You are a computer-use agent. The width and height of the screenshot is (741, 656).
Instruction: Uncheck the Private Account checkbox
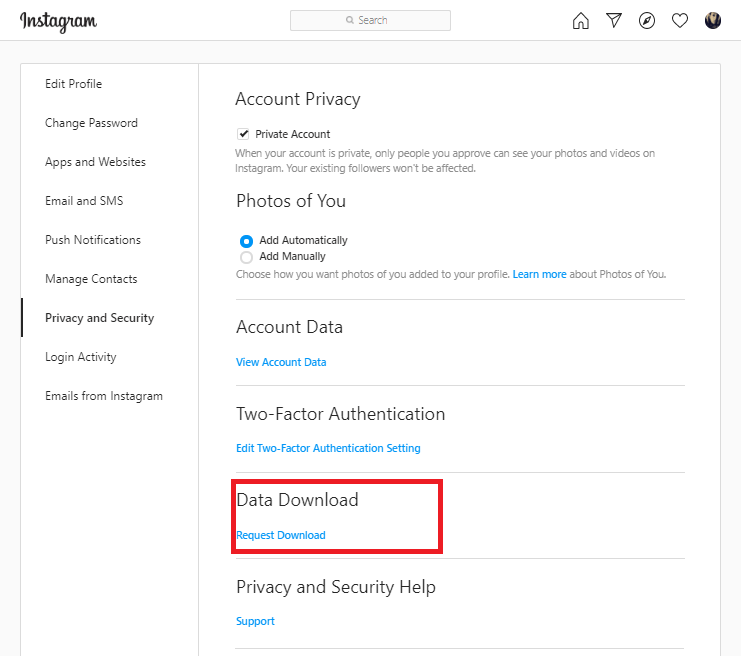(x=243, y=134)
